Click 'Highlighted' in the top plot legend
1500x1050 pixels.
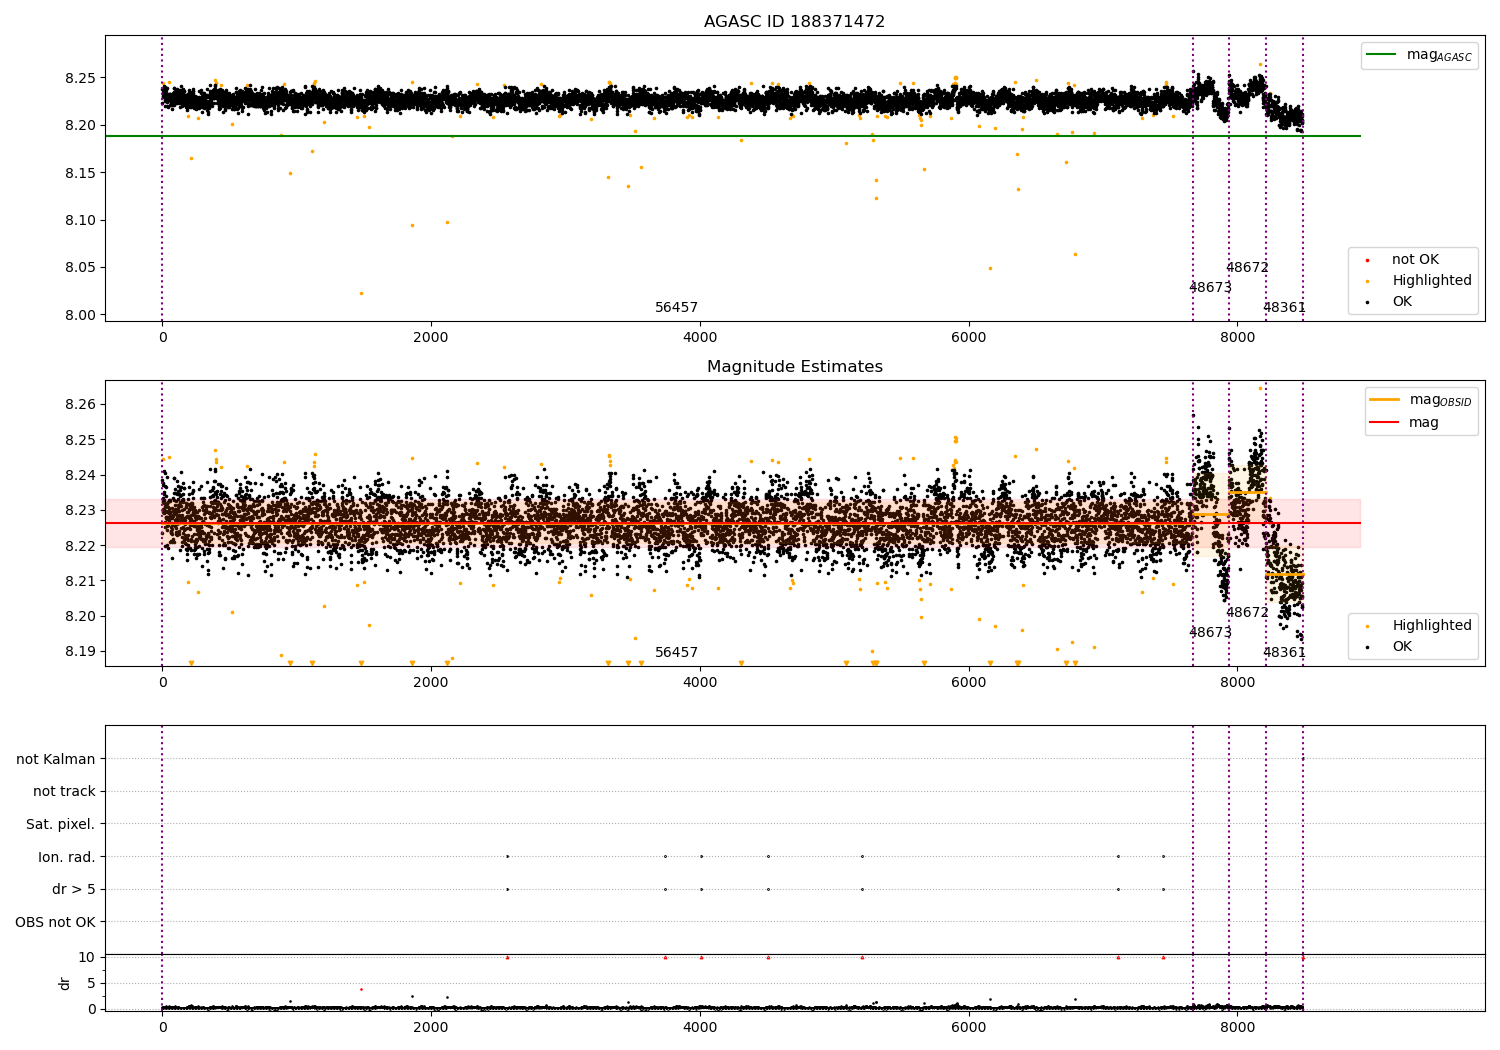pyautogui.click(x=1431, y=280)
